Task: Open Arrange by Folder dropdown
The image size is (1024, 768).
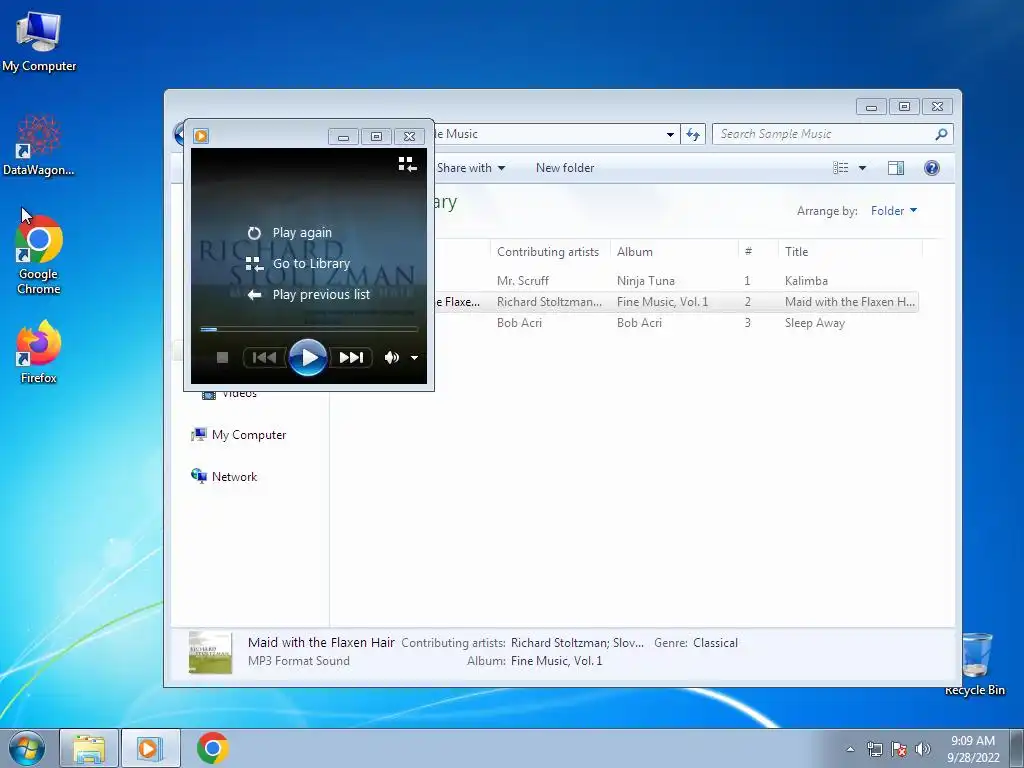Action: coord(893,210)
